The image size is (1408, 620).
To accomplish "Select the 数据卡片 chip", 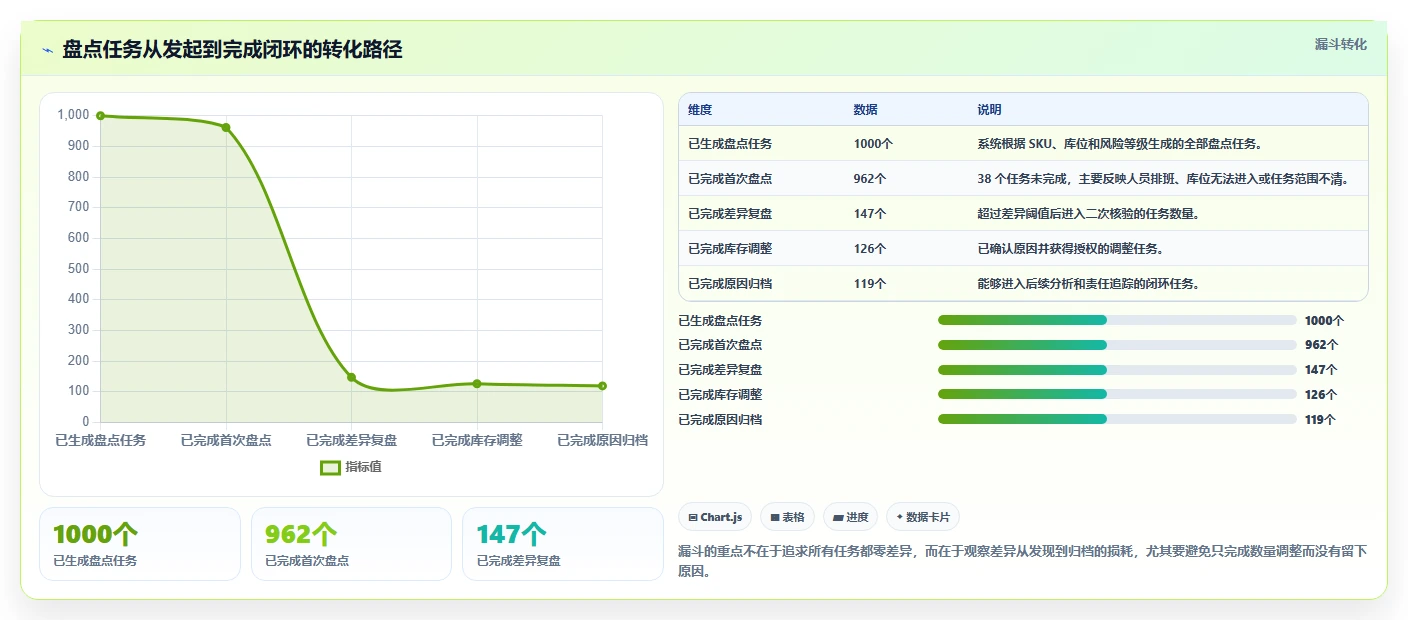I will pos(922,517).
